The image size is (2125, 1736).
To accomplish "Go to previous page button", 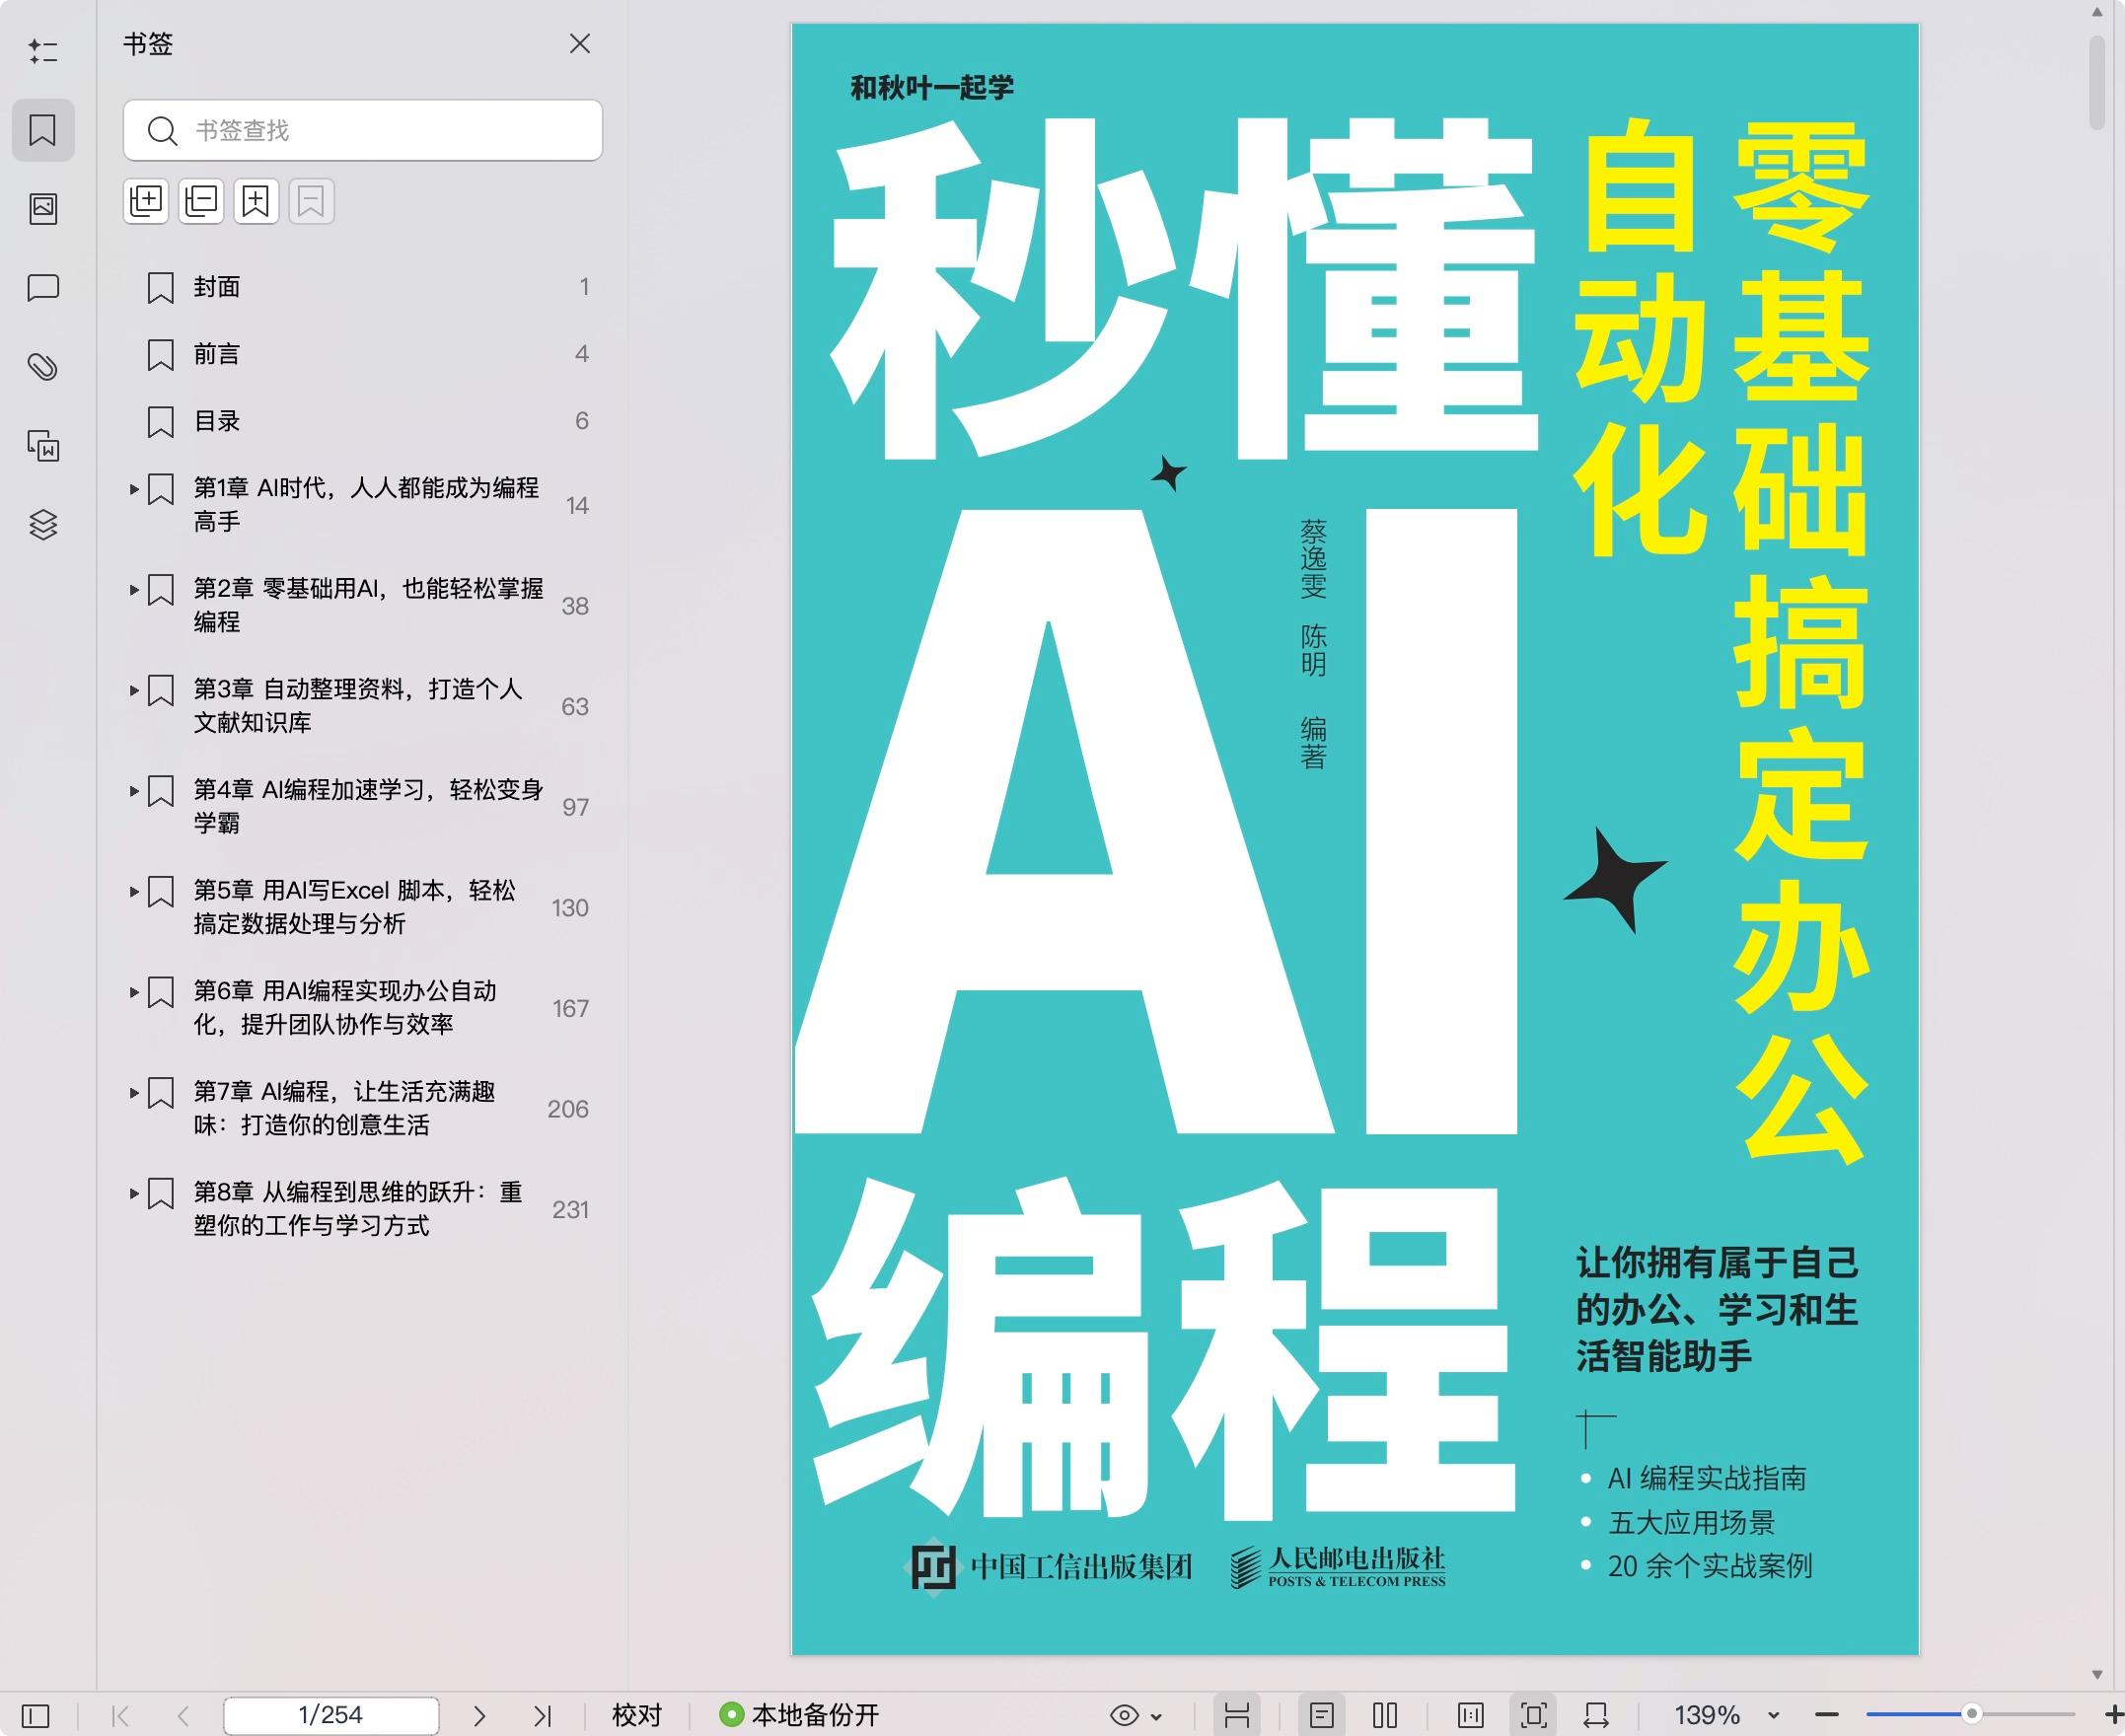I will pyautogui.click(x=183, y=1716).
